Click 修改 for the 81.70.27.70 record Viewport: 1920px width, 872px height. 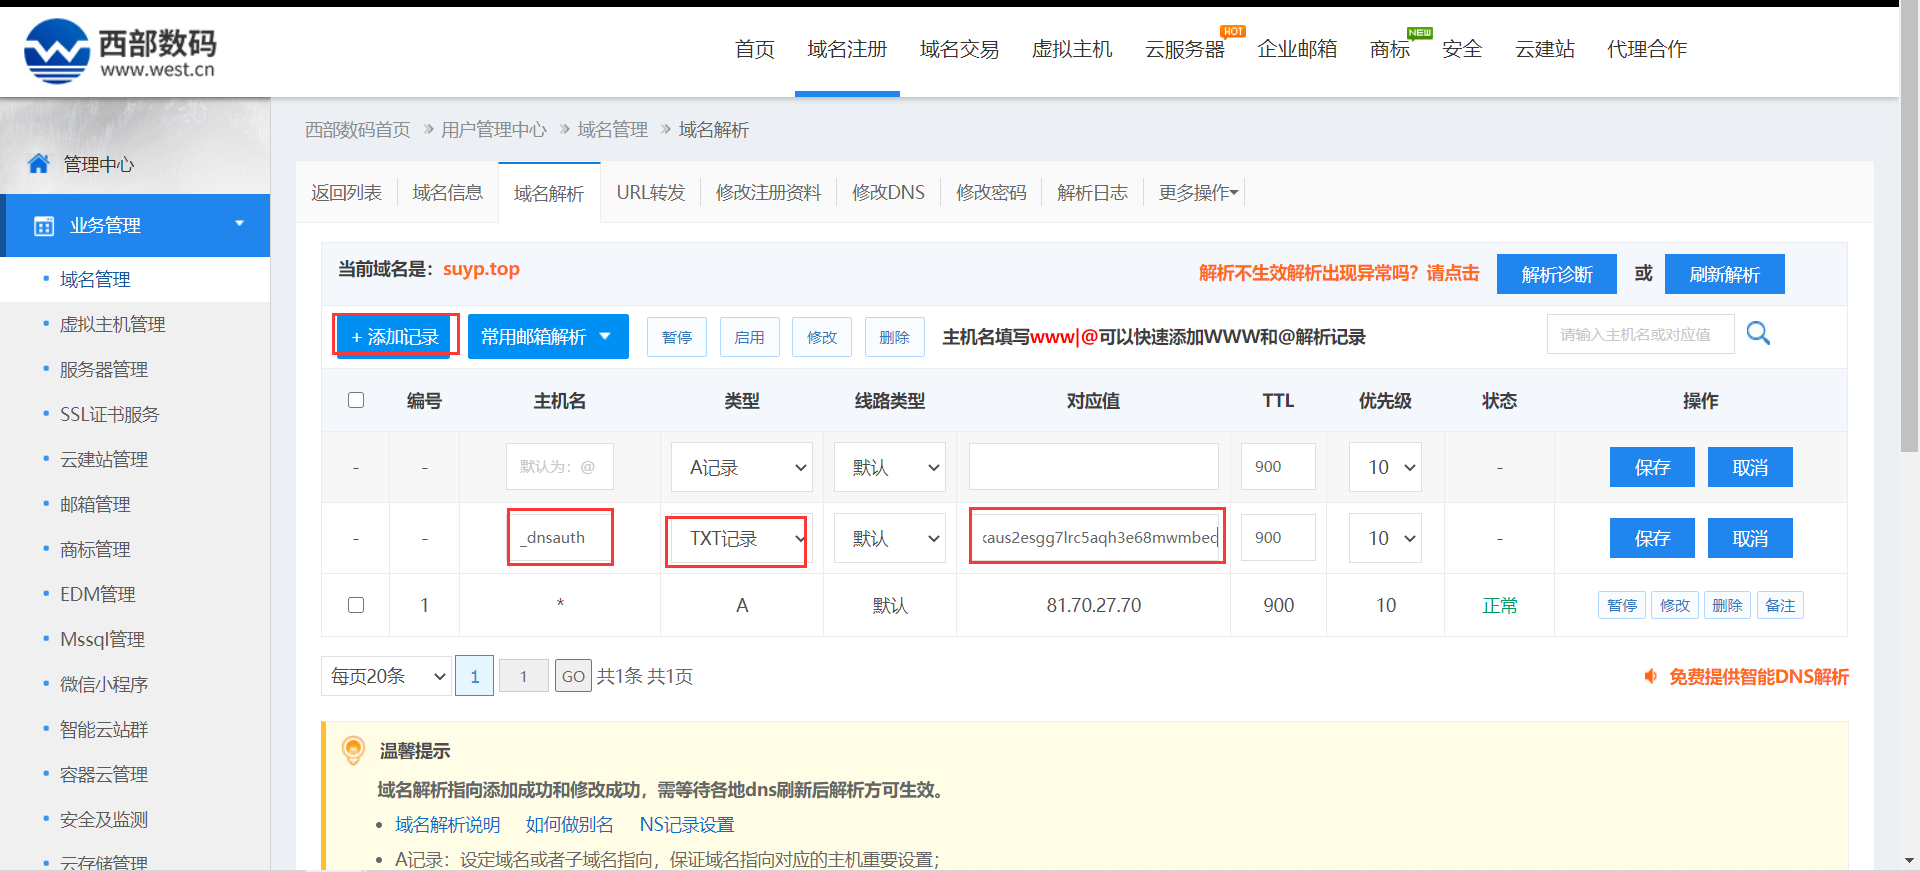click(1675, 605)
